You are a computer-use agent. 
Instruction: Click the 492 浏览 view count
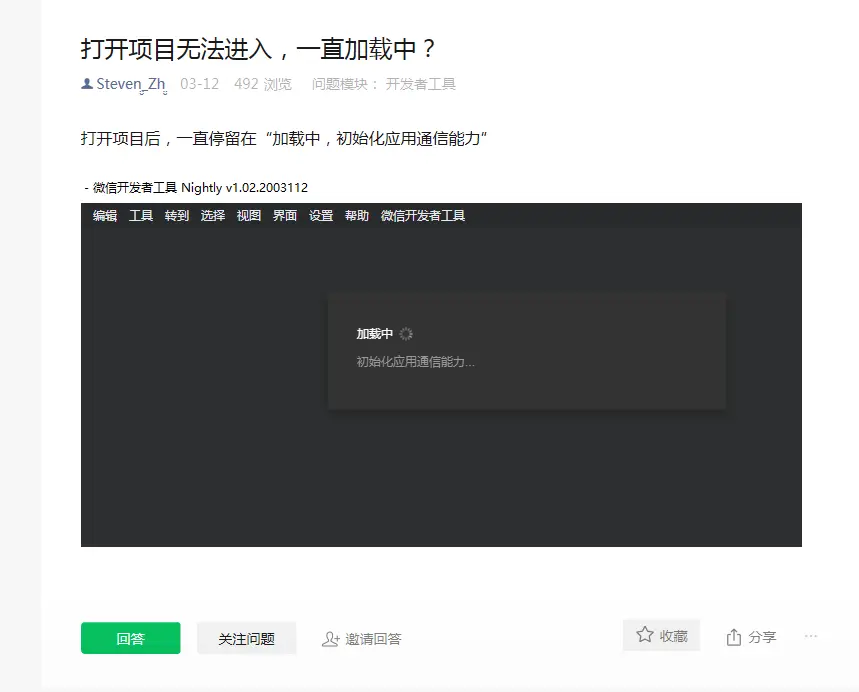(263, 84)
